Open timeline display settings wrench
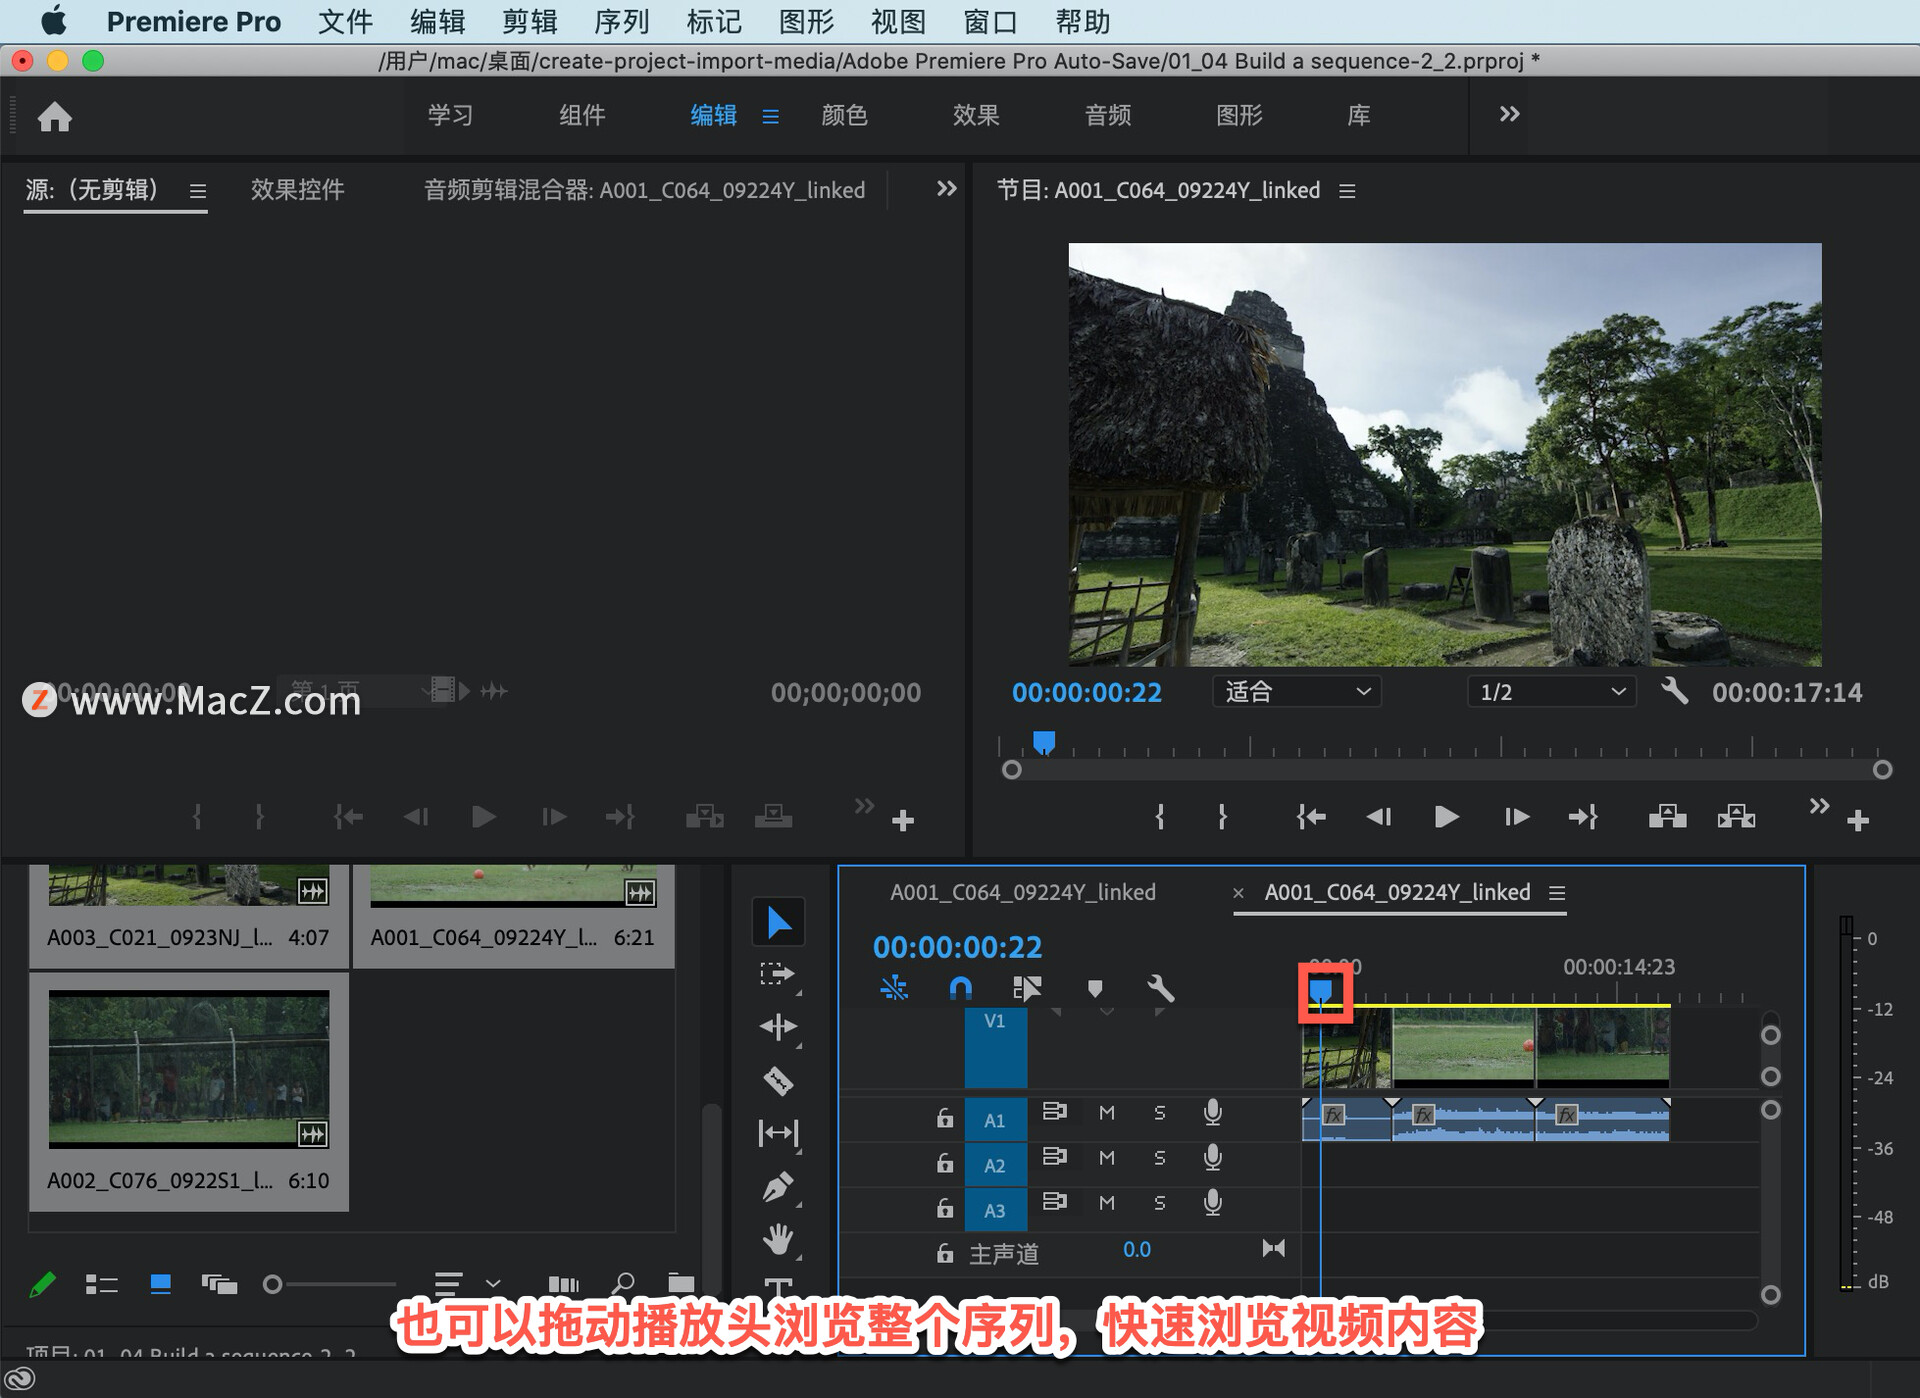This screenshot has height=1398, width=1920. (x=1160, y=989)
